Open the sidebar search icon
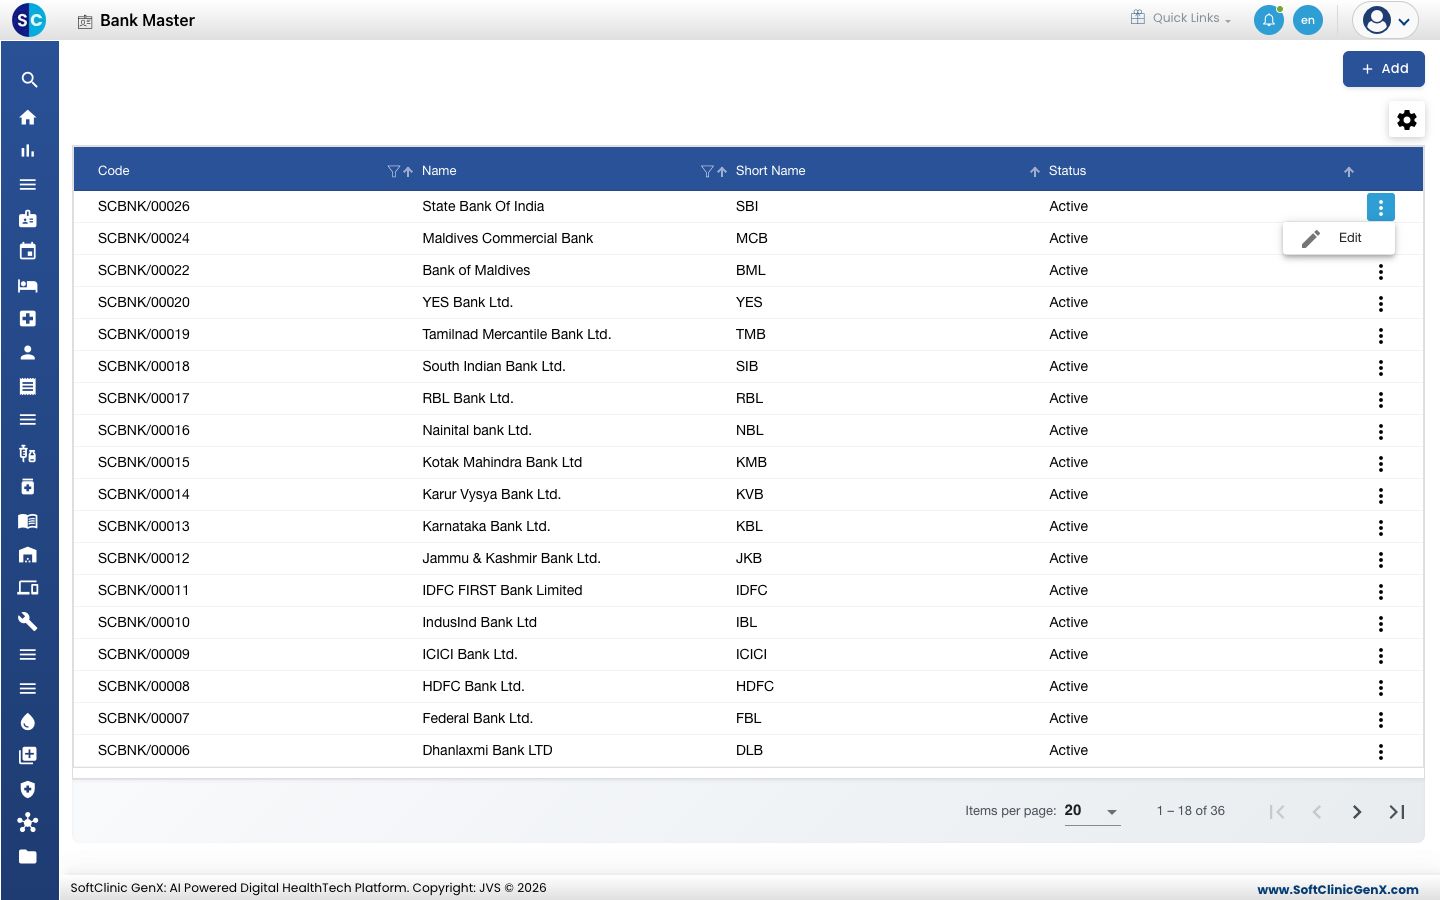 (29, 80)
